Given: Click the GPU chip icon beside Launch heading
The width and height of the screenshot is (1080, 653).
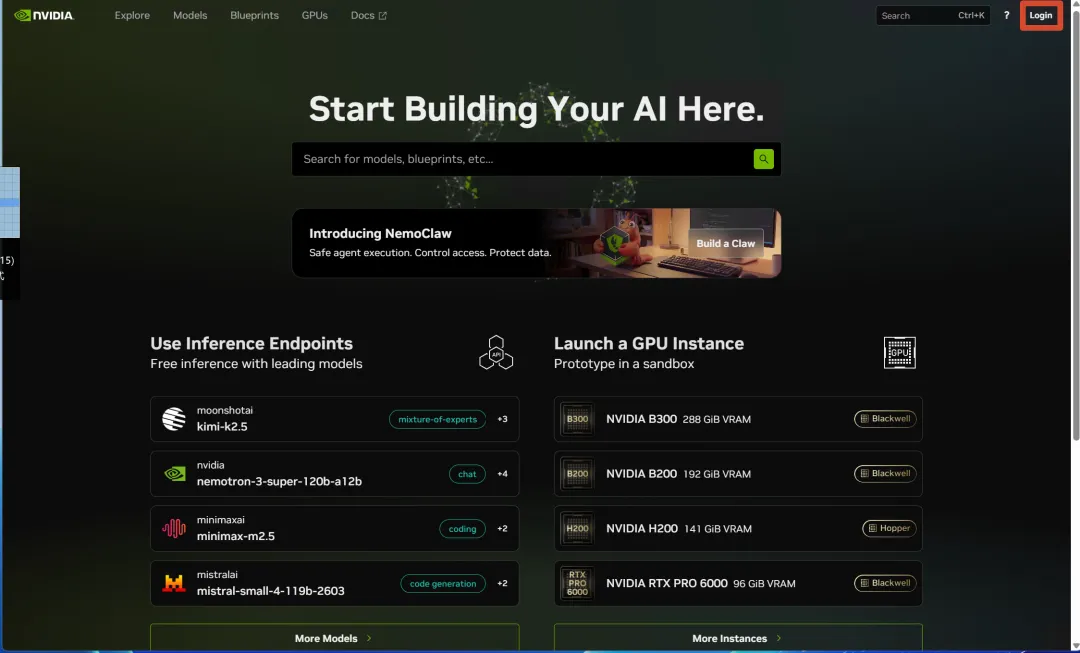Looking at the screenshot, I should pos(900,353).
